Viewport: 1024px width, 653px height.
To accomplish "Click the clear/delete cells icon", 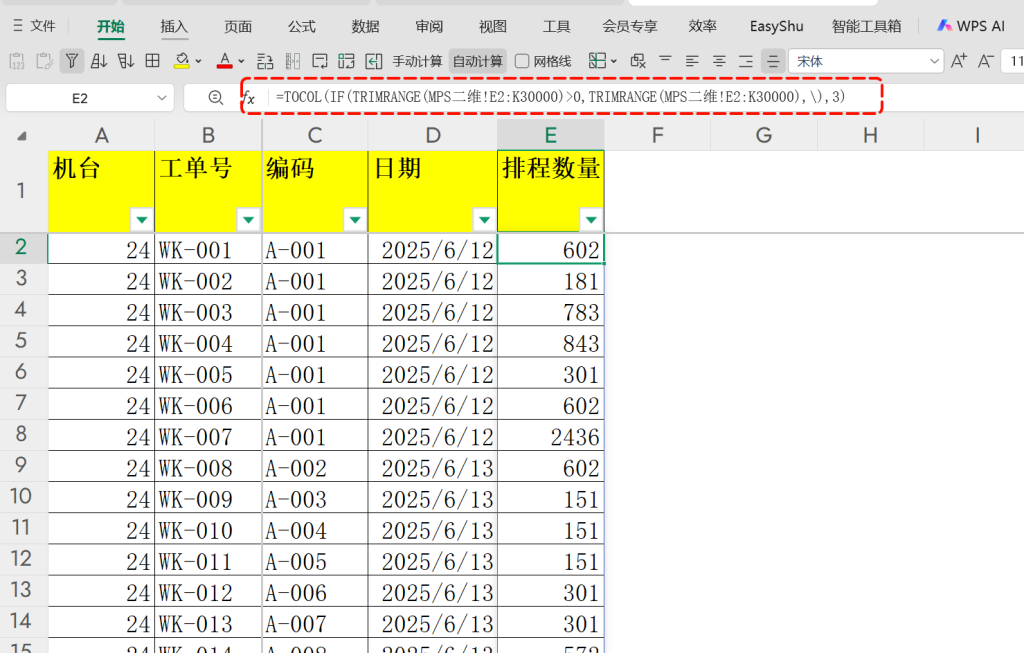I will (x=638, y=61).
